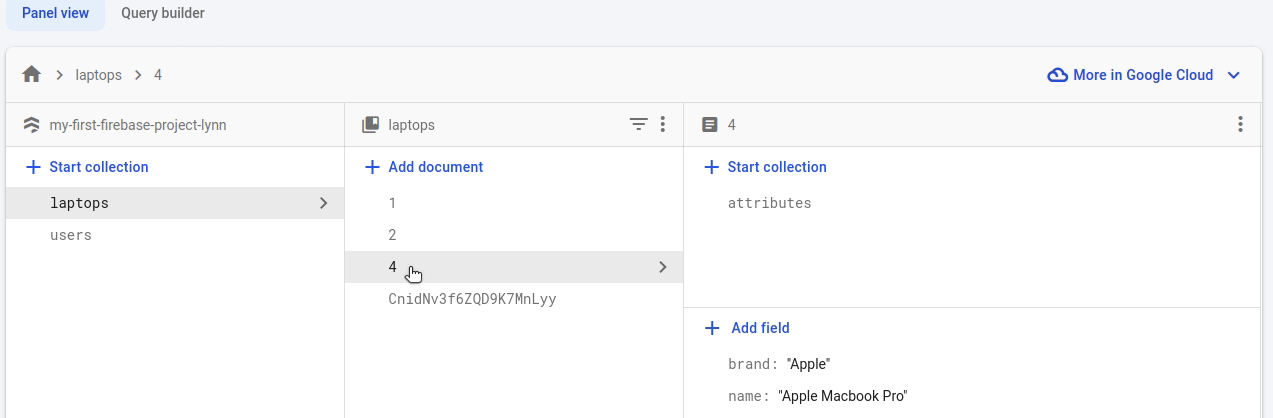The width and height of the screenshot is (1273, 418).
Task: Click laptops in the breadcrumb path
Action: click(98, 75)
